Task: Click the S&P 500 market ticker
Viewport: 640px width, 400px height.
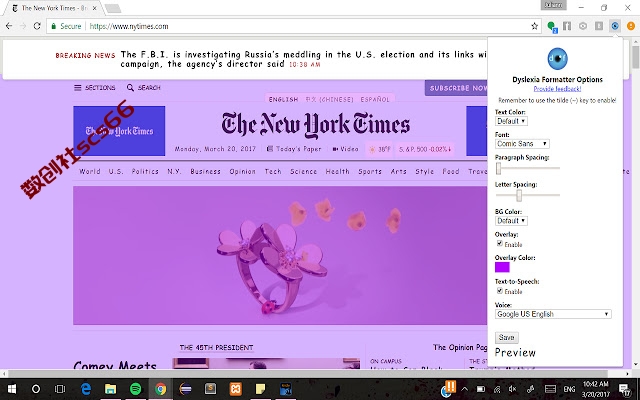Action: pos(425,149)
